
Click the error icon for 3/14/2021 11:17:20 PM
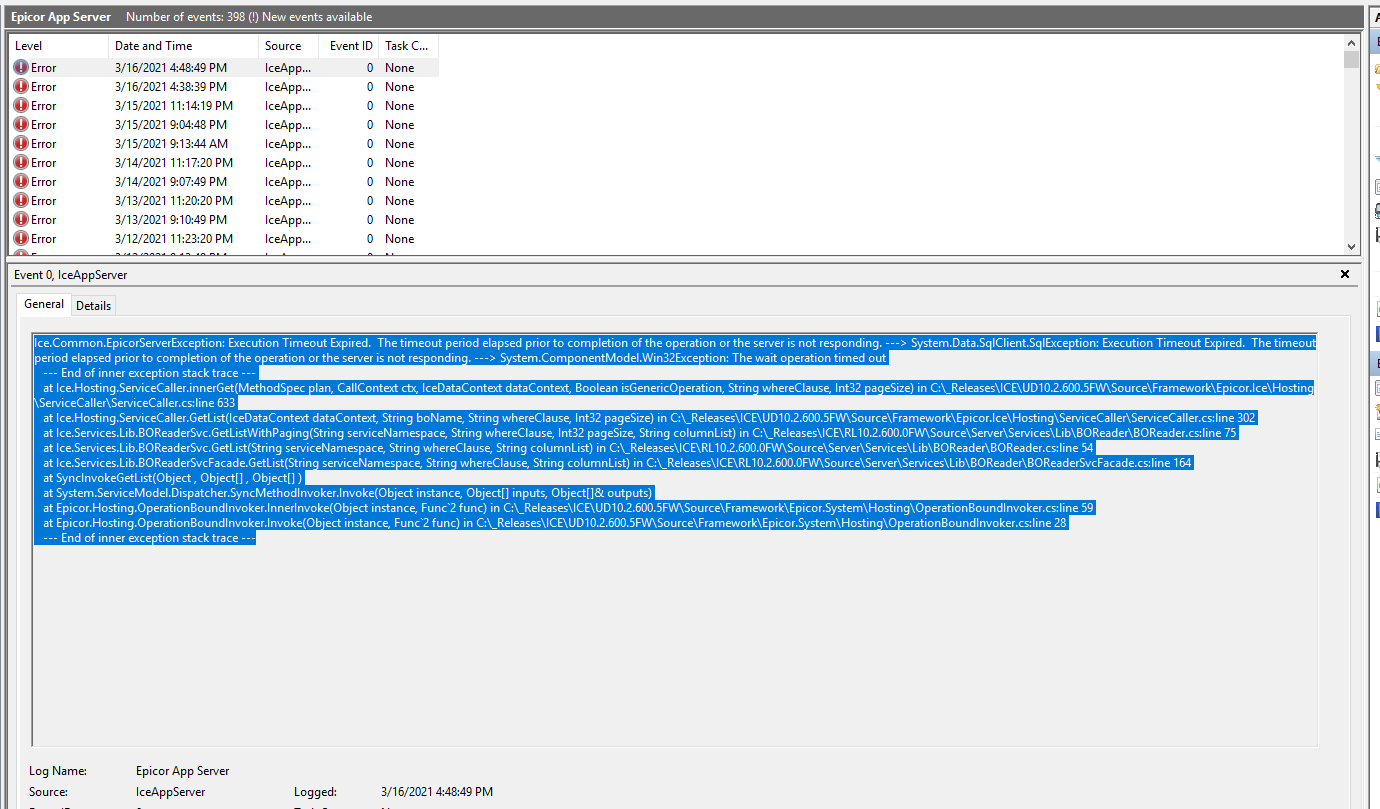click(21, 163)
